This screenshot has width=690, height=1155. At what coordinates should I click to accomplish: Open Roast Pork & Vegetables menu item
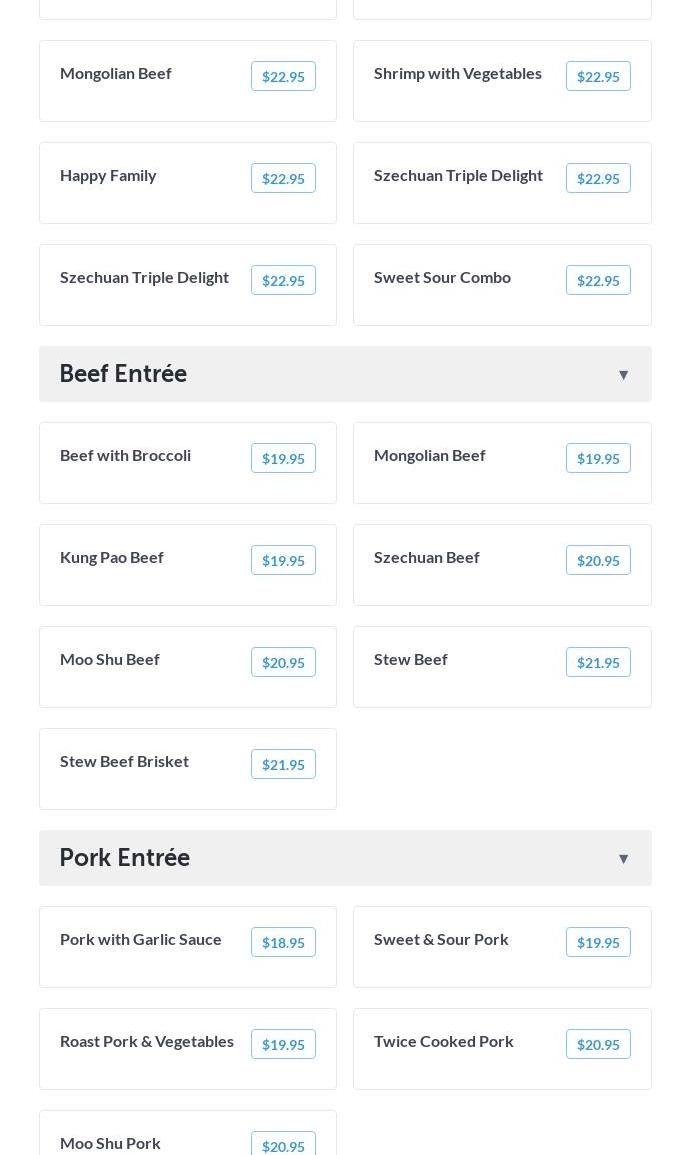coord(147,1042)
